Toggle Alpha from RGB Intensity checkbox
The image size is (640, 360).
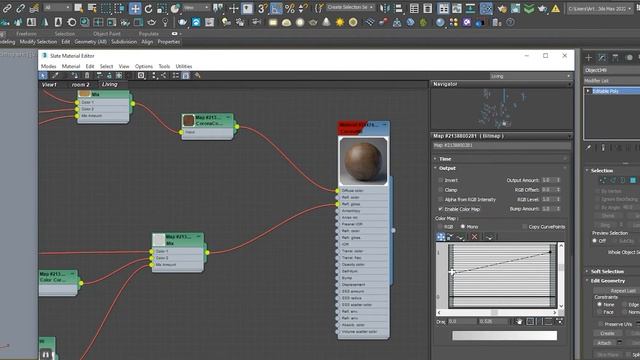[x=440, y=200]
